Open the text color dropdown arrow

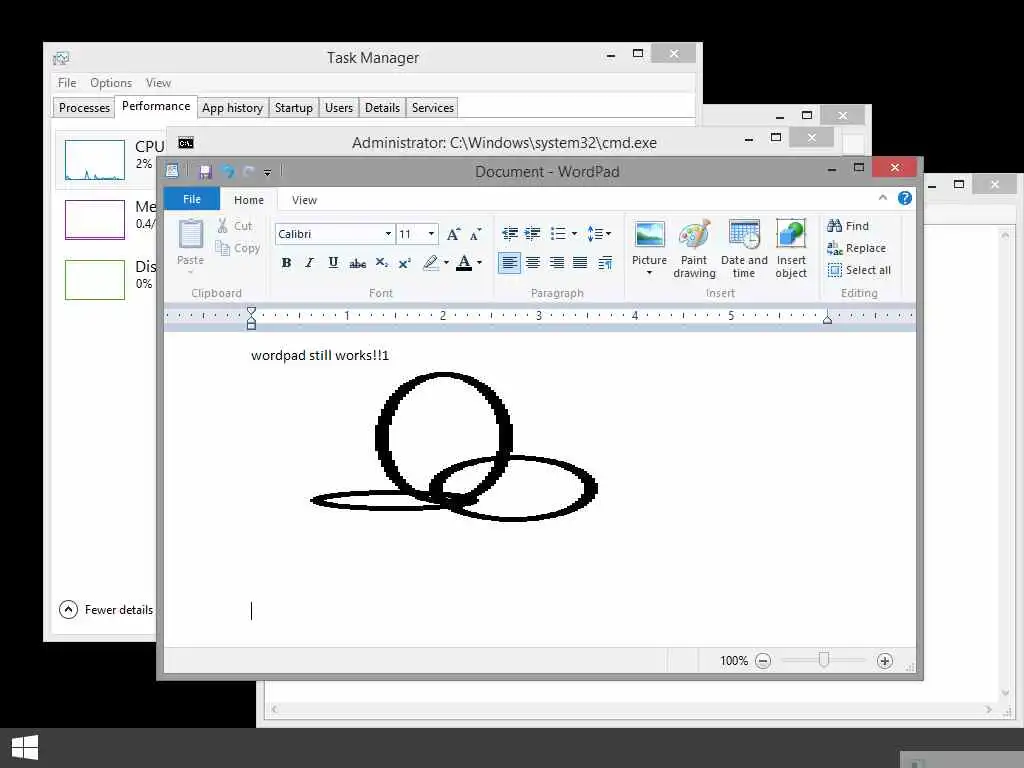(479, 263)
